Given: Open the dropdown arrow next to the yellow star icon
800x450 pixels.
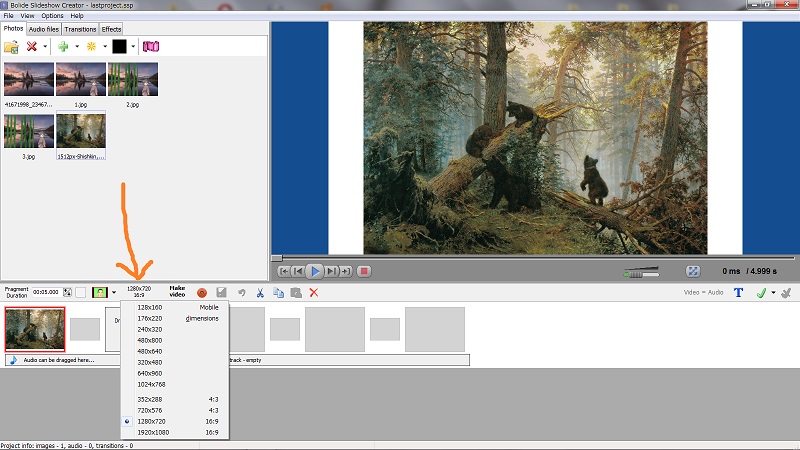Looking at the screenshot, I should pos(105,46).
